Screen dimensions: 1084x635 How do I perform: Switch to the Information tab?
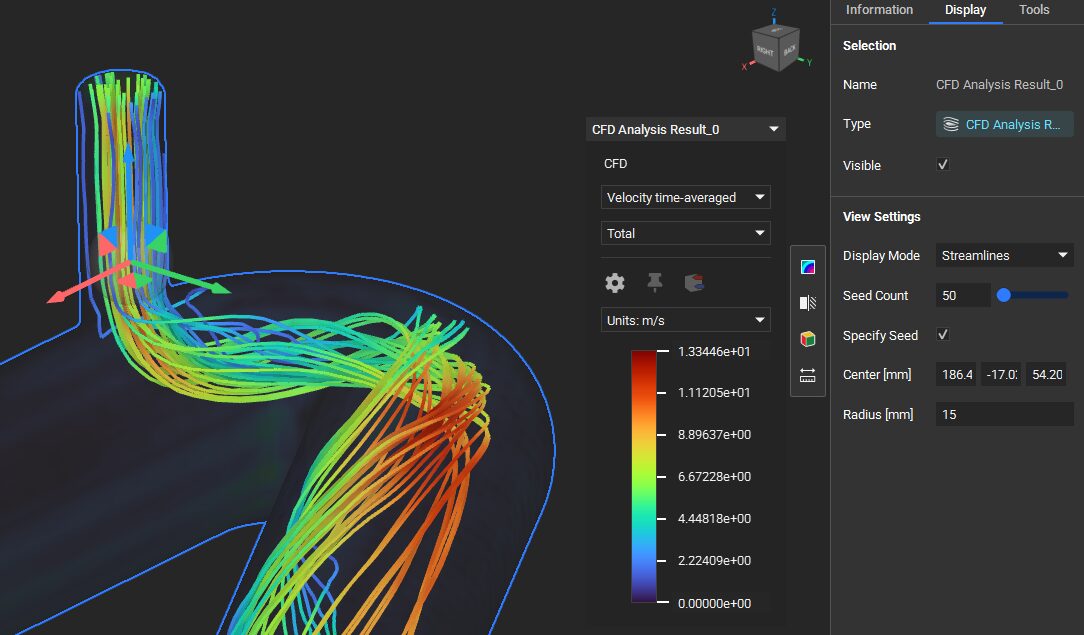pyautogui.click(x=879, y=10)
